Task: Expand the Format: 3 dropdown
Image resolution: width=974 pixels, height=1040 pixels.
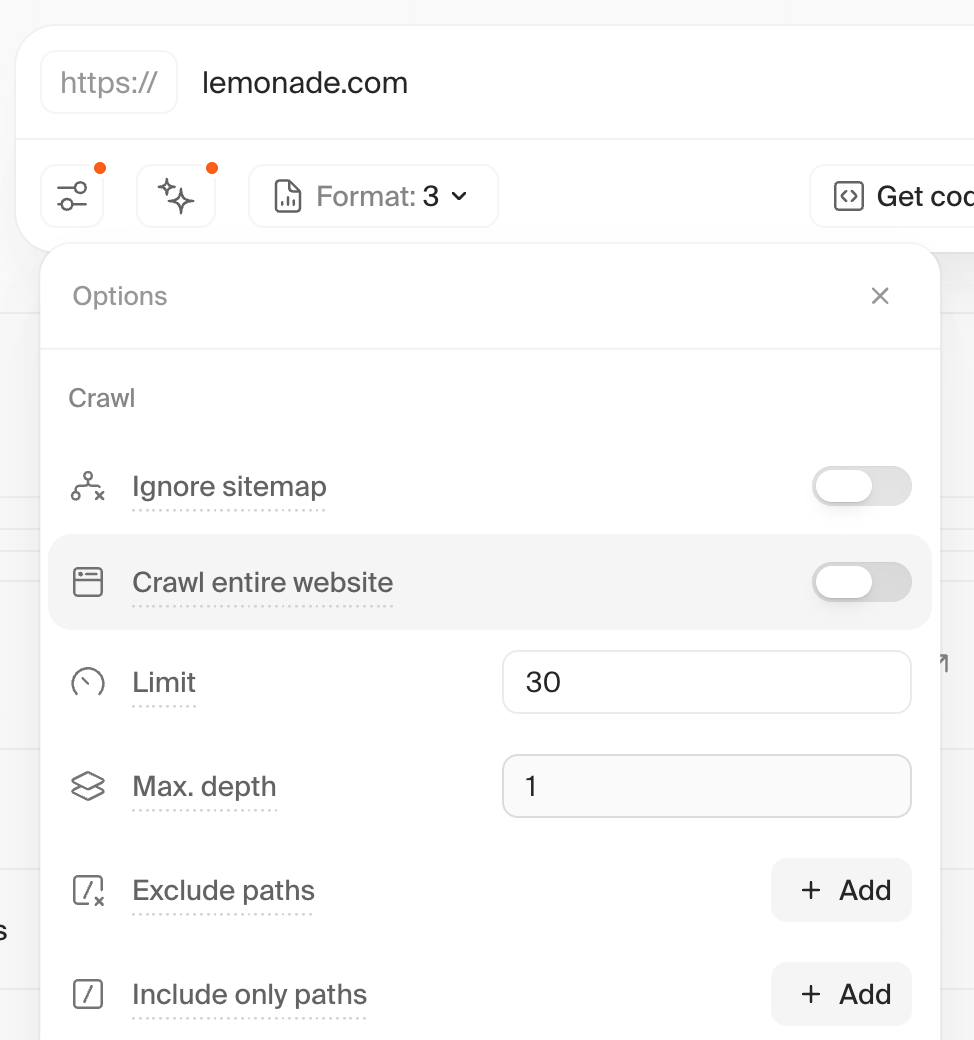Action: (x=373, y=196)
